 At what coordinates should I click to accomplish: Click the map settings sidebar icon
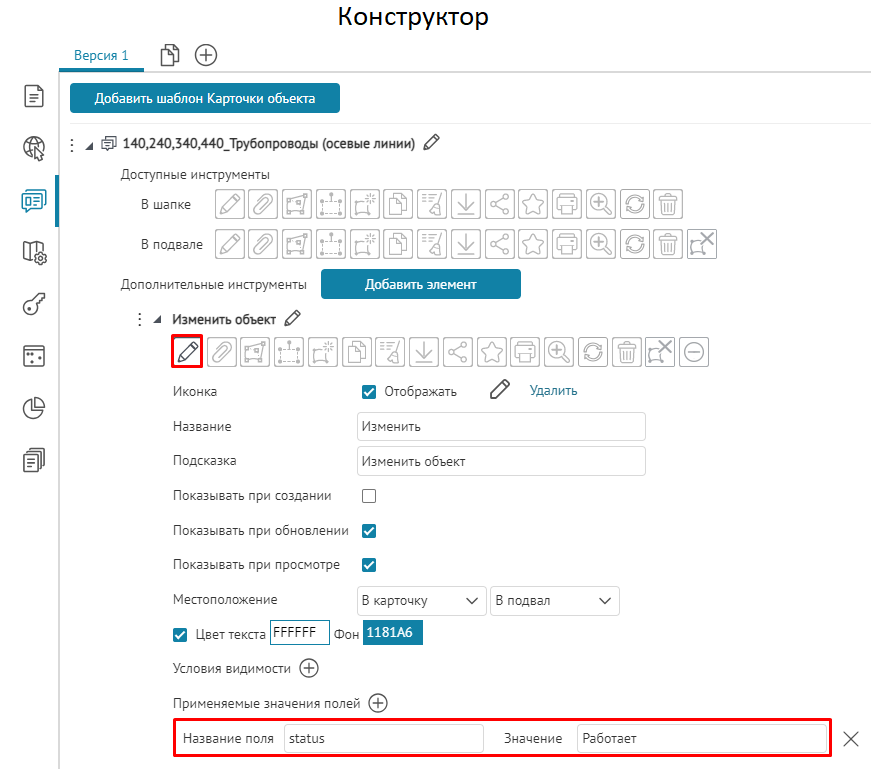point(34,253)
